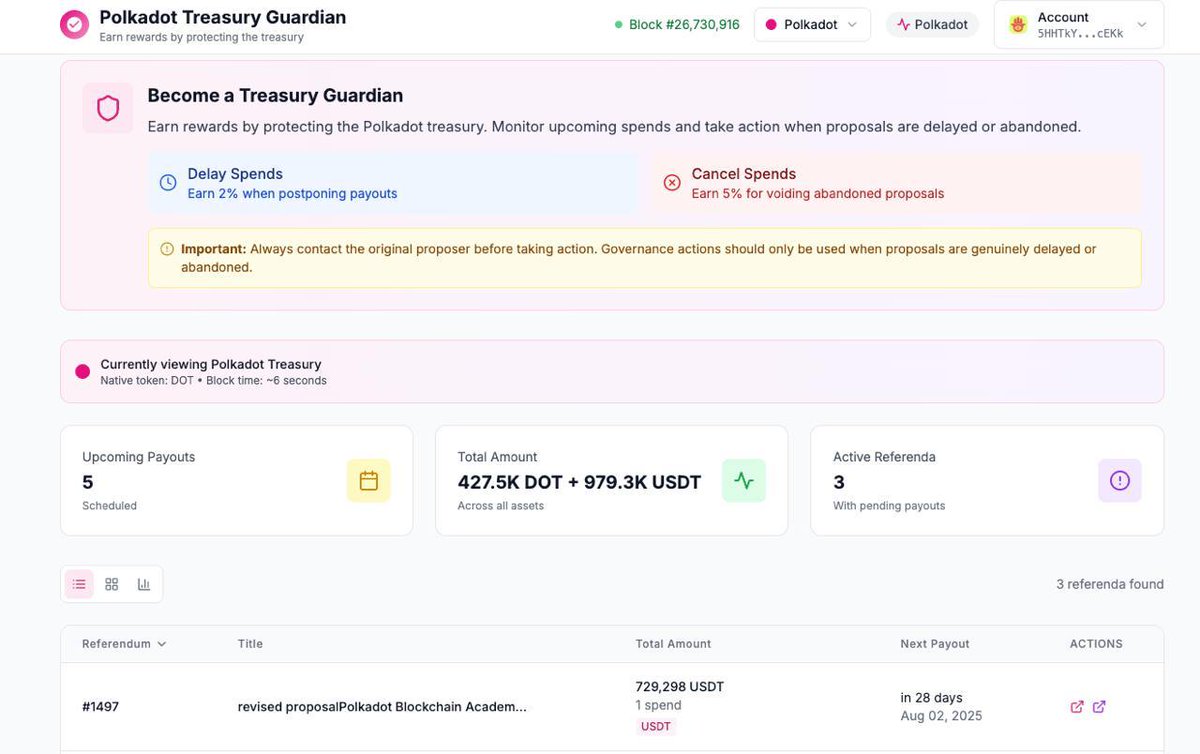Open the second external link icon for #1497

[x=1099, y=707]
